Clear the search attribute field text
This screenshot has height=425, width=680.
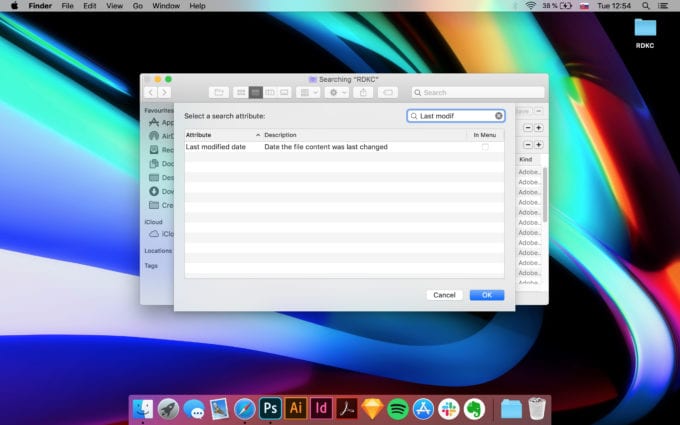pyautogui.click(x=499, y=116)
